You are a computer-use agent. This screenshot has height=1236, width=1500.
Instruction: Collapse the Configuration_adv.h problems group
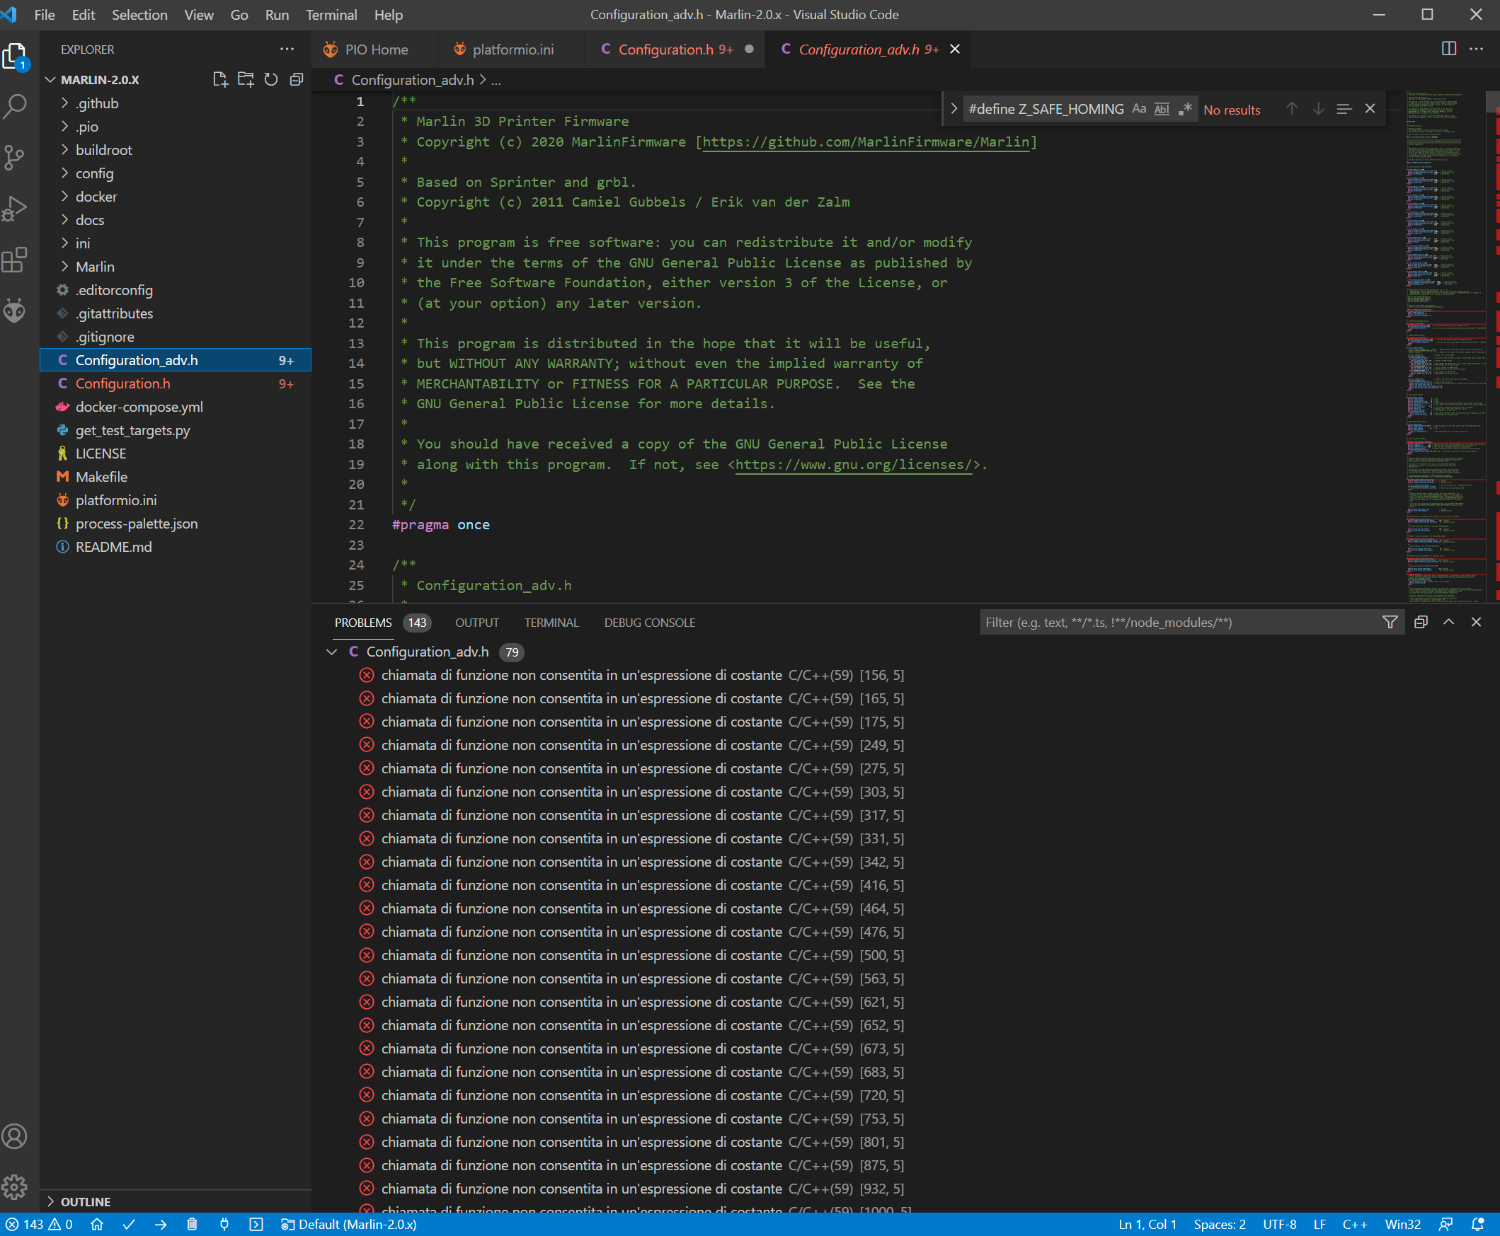pyautogui.click(x=332, y=652)
